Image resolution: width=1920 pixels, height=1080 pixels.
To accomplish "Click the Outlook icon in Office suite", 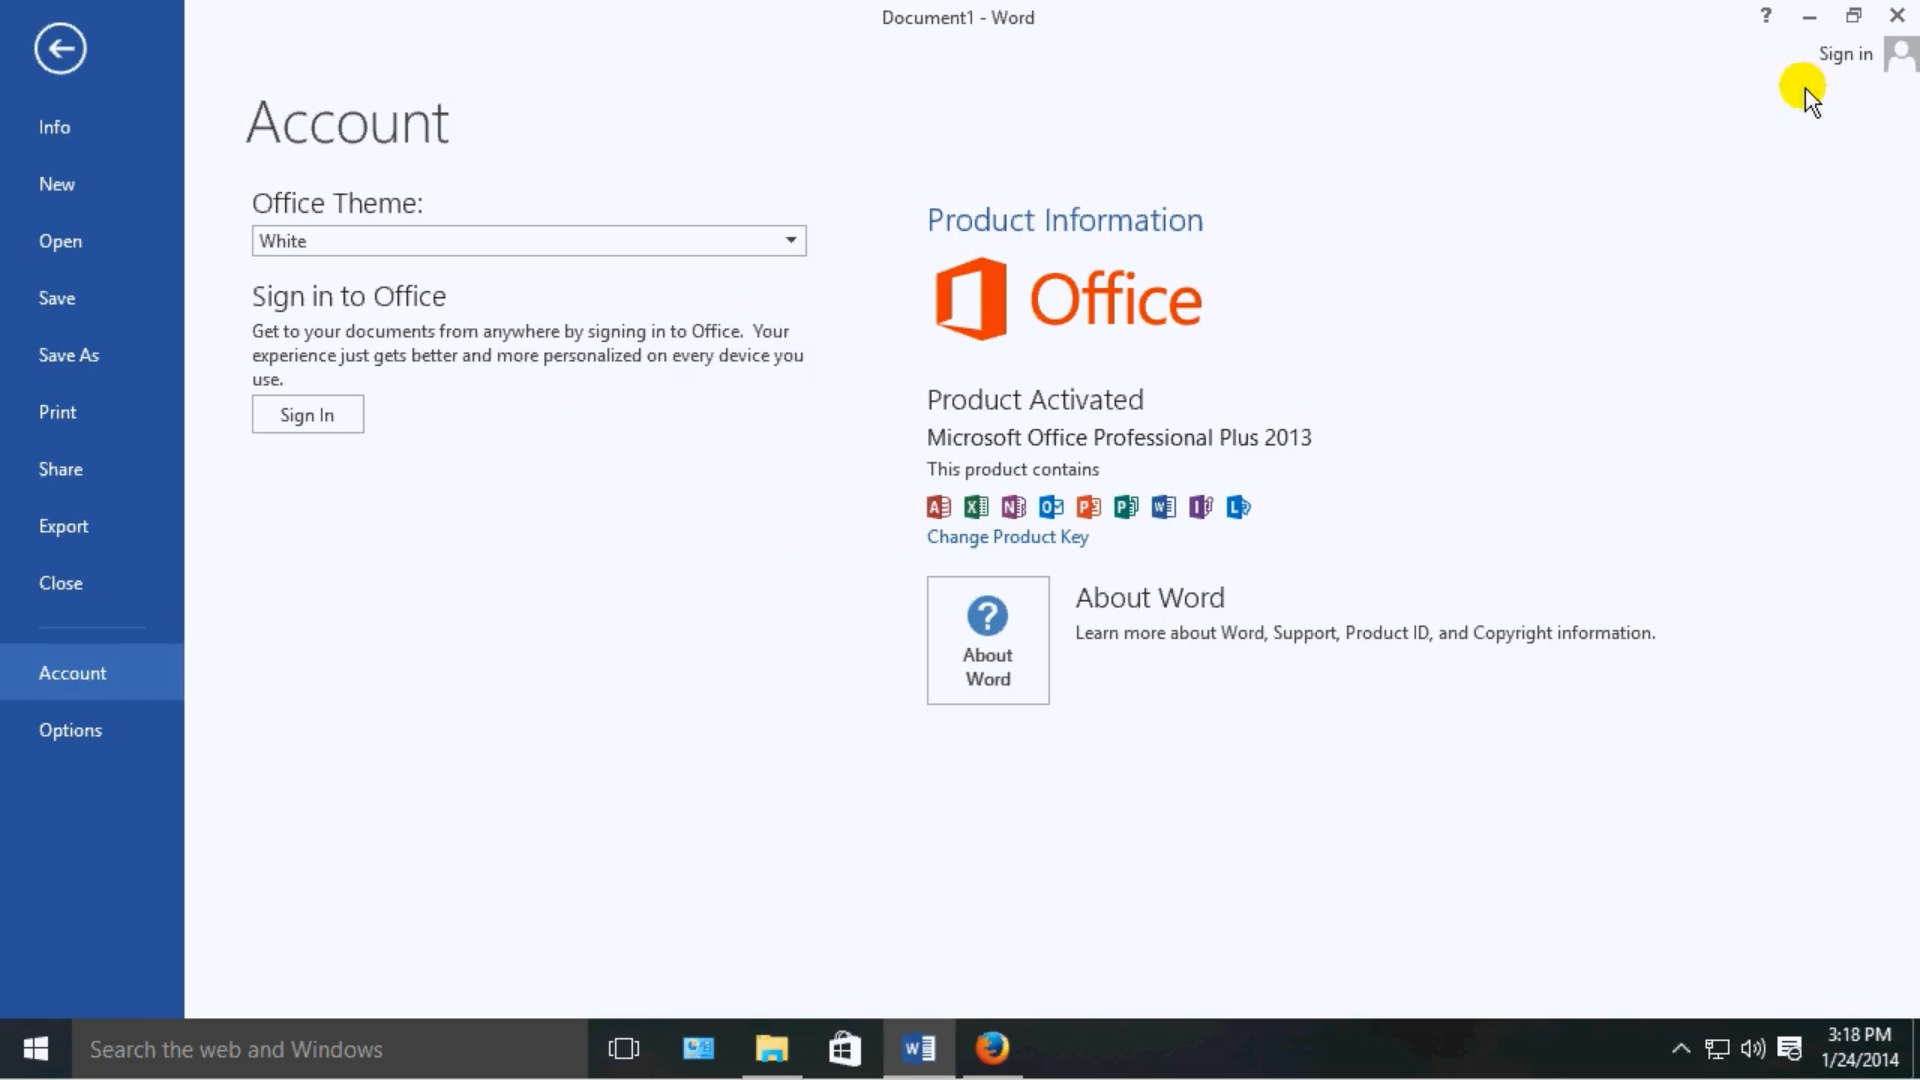I will (x=1050, y=506).
